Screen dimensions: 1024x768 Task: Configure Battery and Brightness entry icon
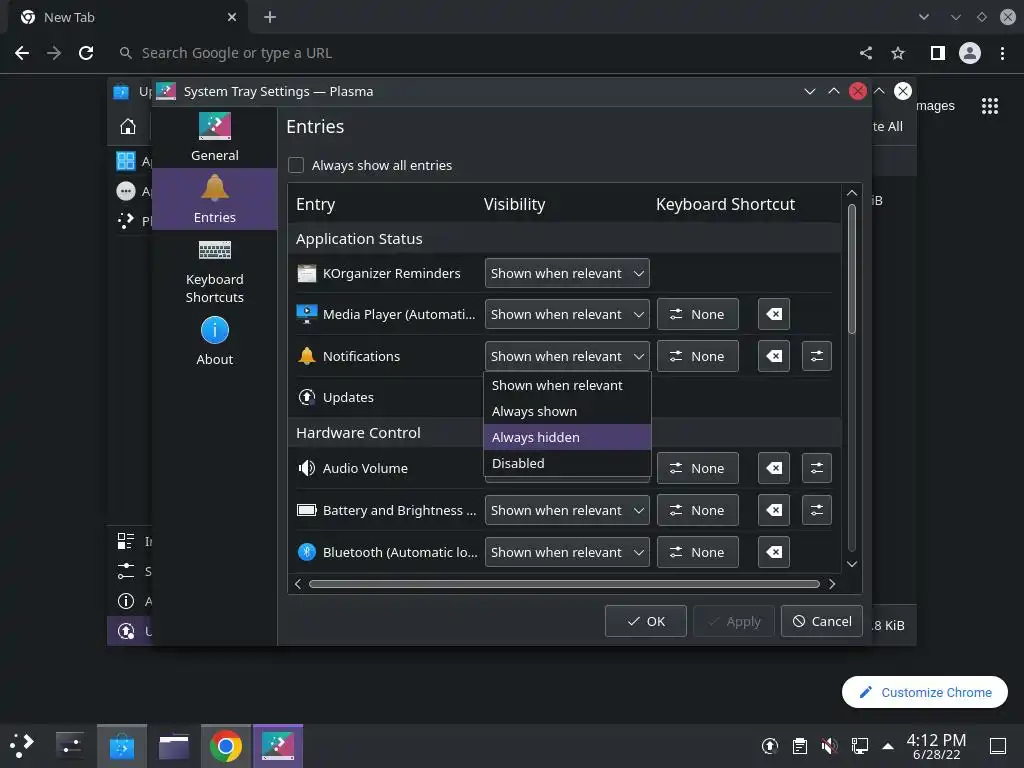pos(816,510)
